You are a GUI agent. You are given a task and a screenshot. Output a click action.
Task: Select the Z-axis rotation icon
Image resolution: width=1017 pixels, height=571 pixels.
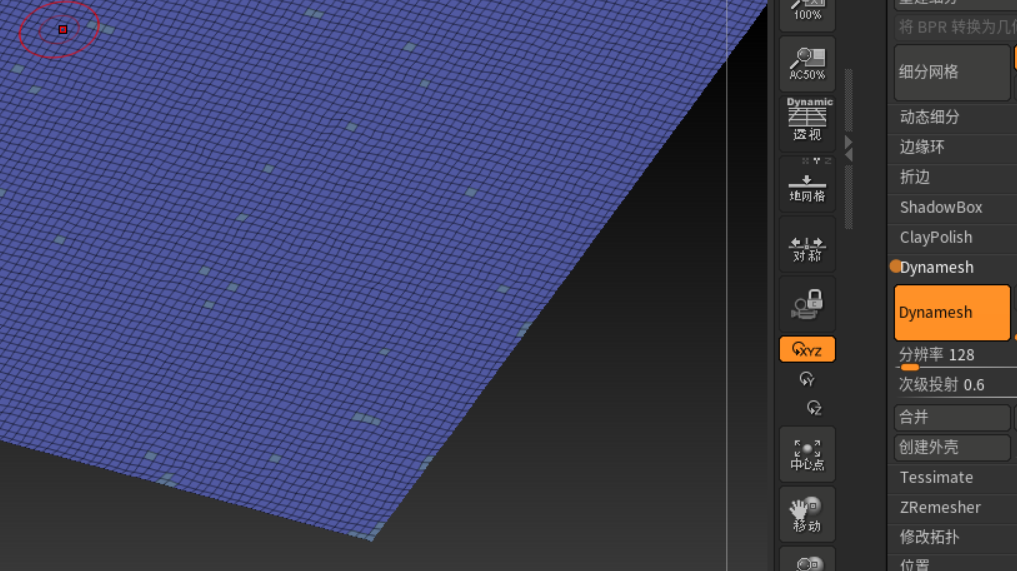(814, 408)
